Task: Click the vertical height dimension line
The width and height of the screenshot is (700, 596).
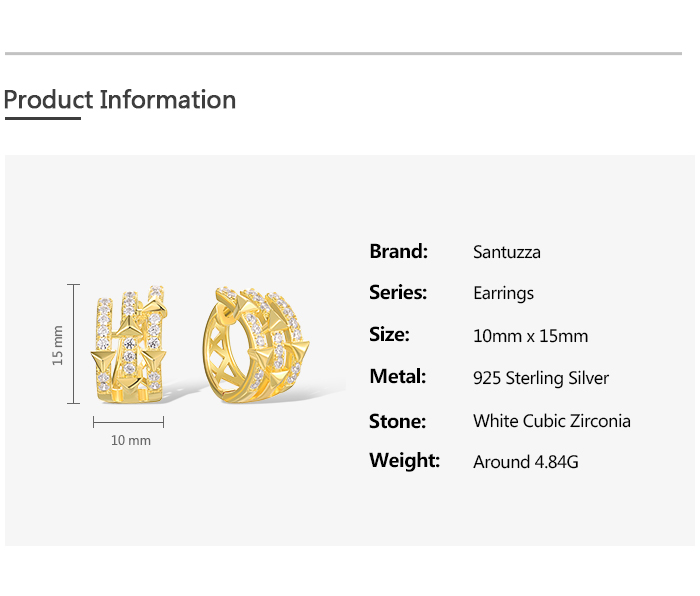Action: coord(73,344)
